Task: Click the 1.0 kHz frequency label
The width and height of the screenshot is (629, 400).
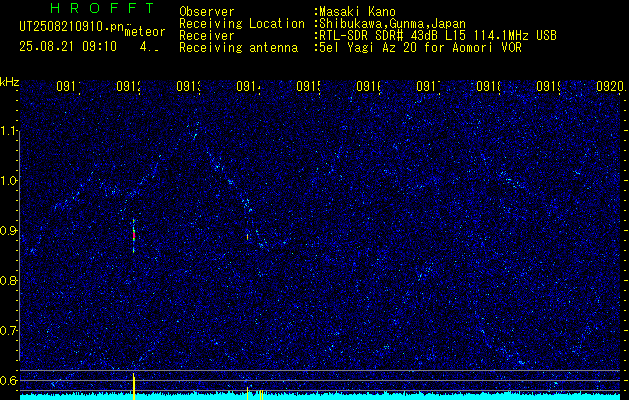Action: pos(8,180)
